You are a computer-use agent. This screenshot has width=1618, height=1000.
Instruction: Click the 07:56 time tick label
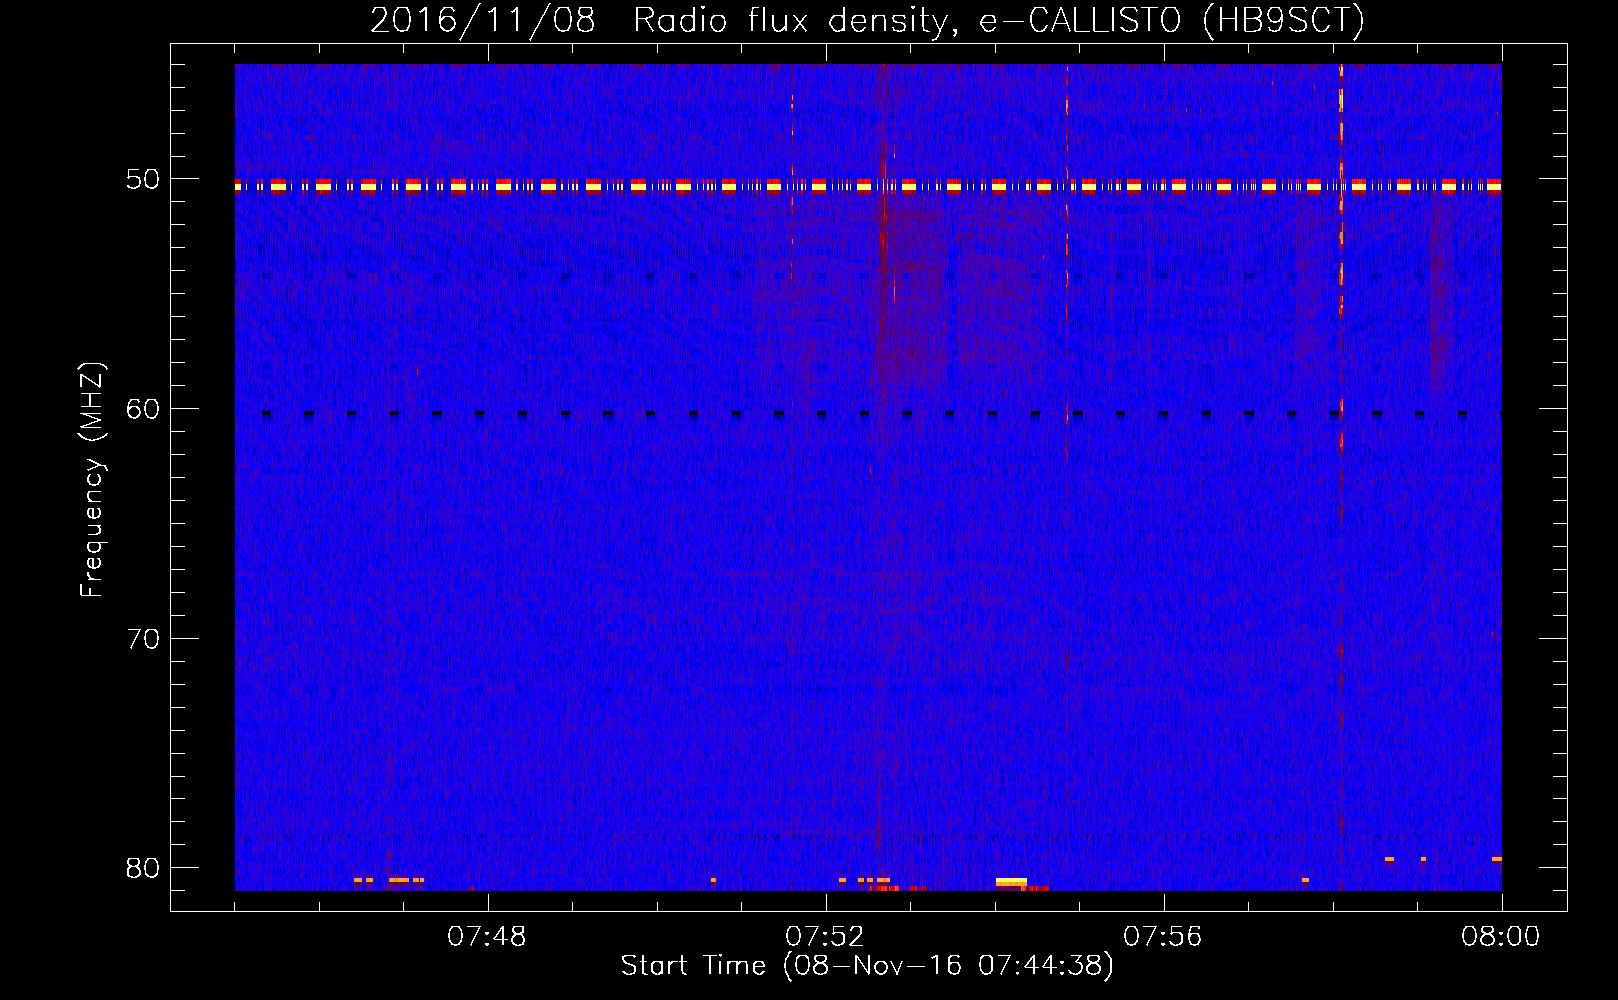click(1163, 937)
